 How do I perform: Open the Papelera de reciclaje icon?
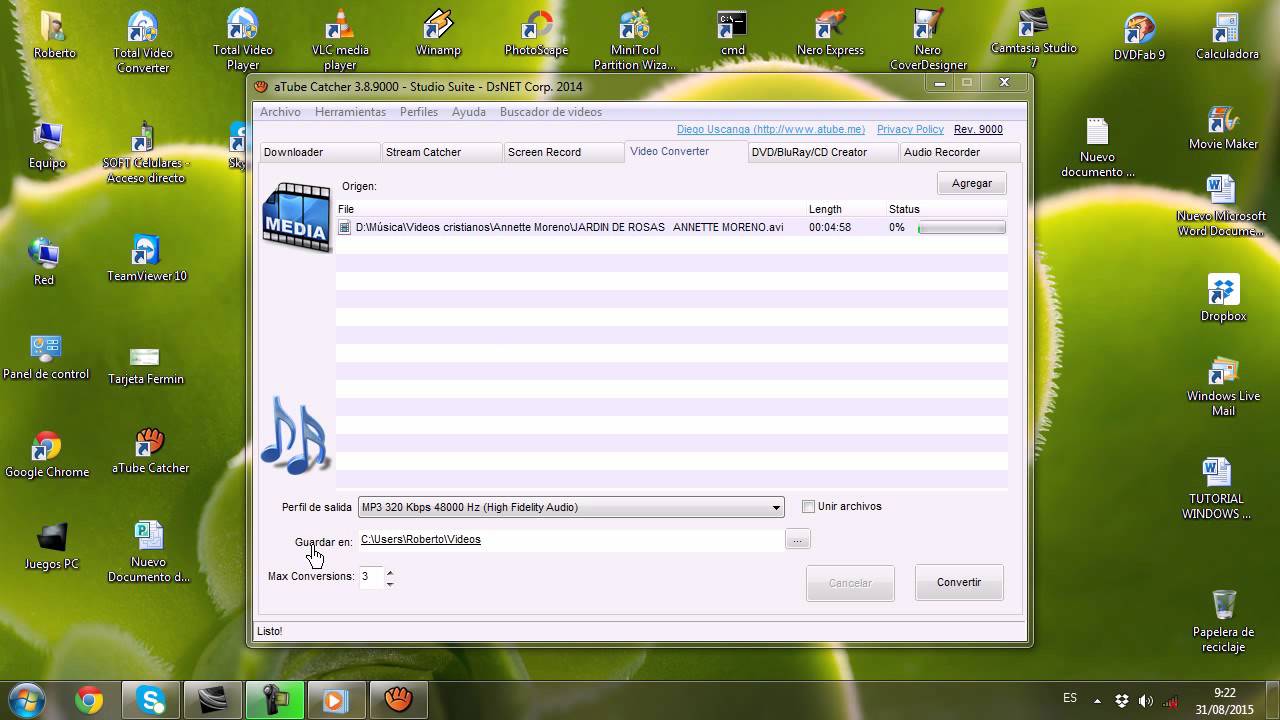click(1223, 621)
